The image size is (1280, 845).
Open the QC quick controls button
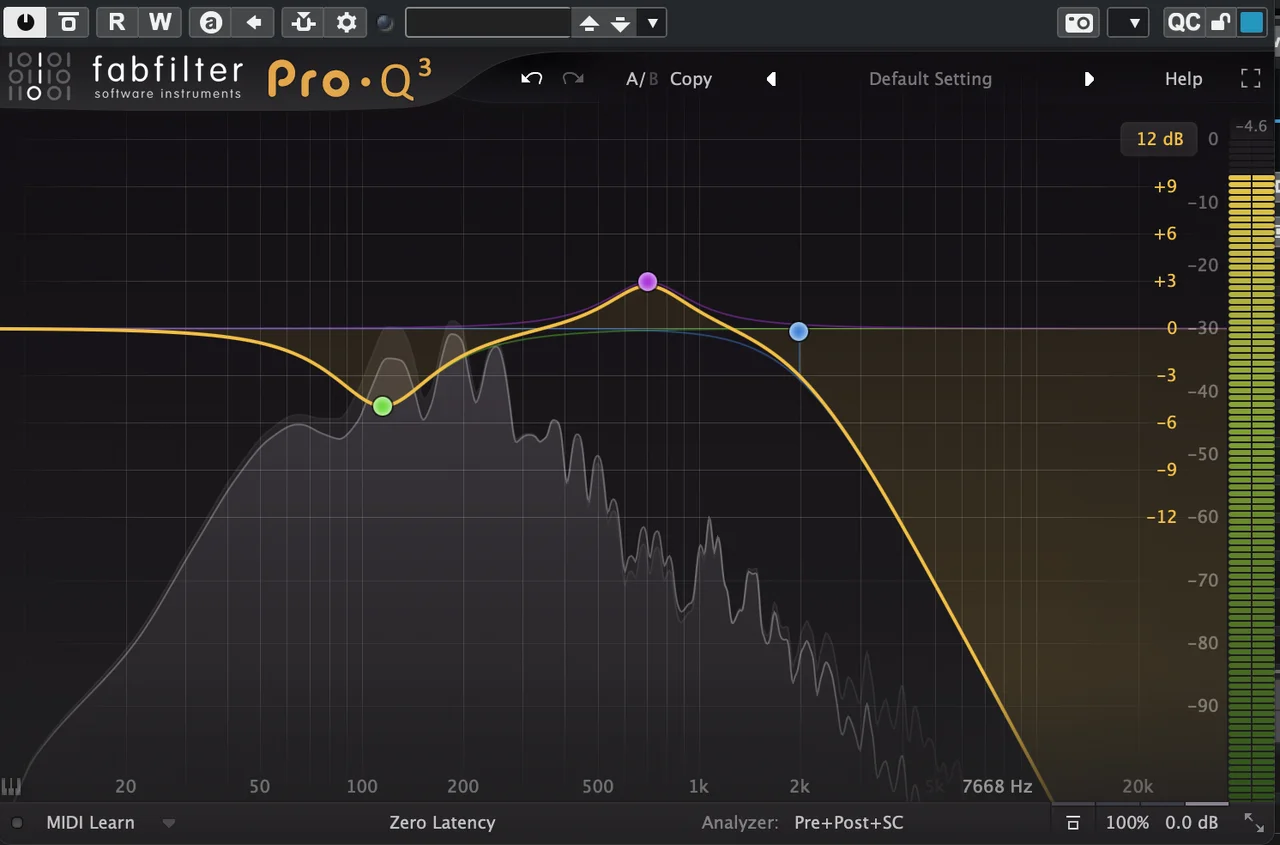pos(1183,22)
